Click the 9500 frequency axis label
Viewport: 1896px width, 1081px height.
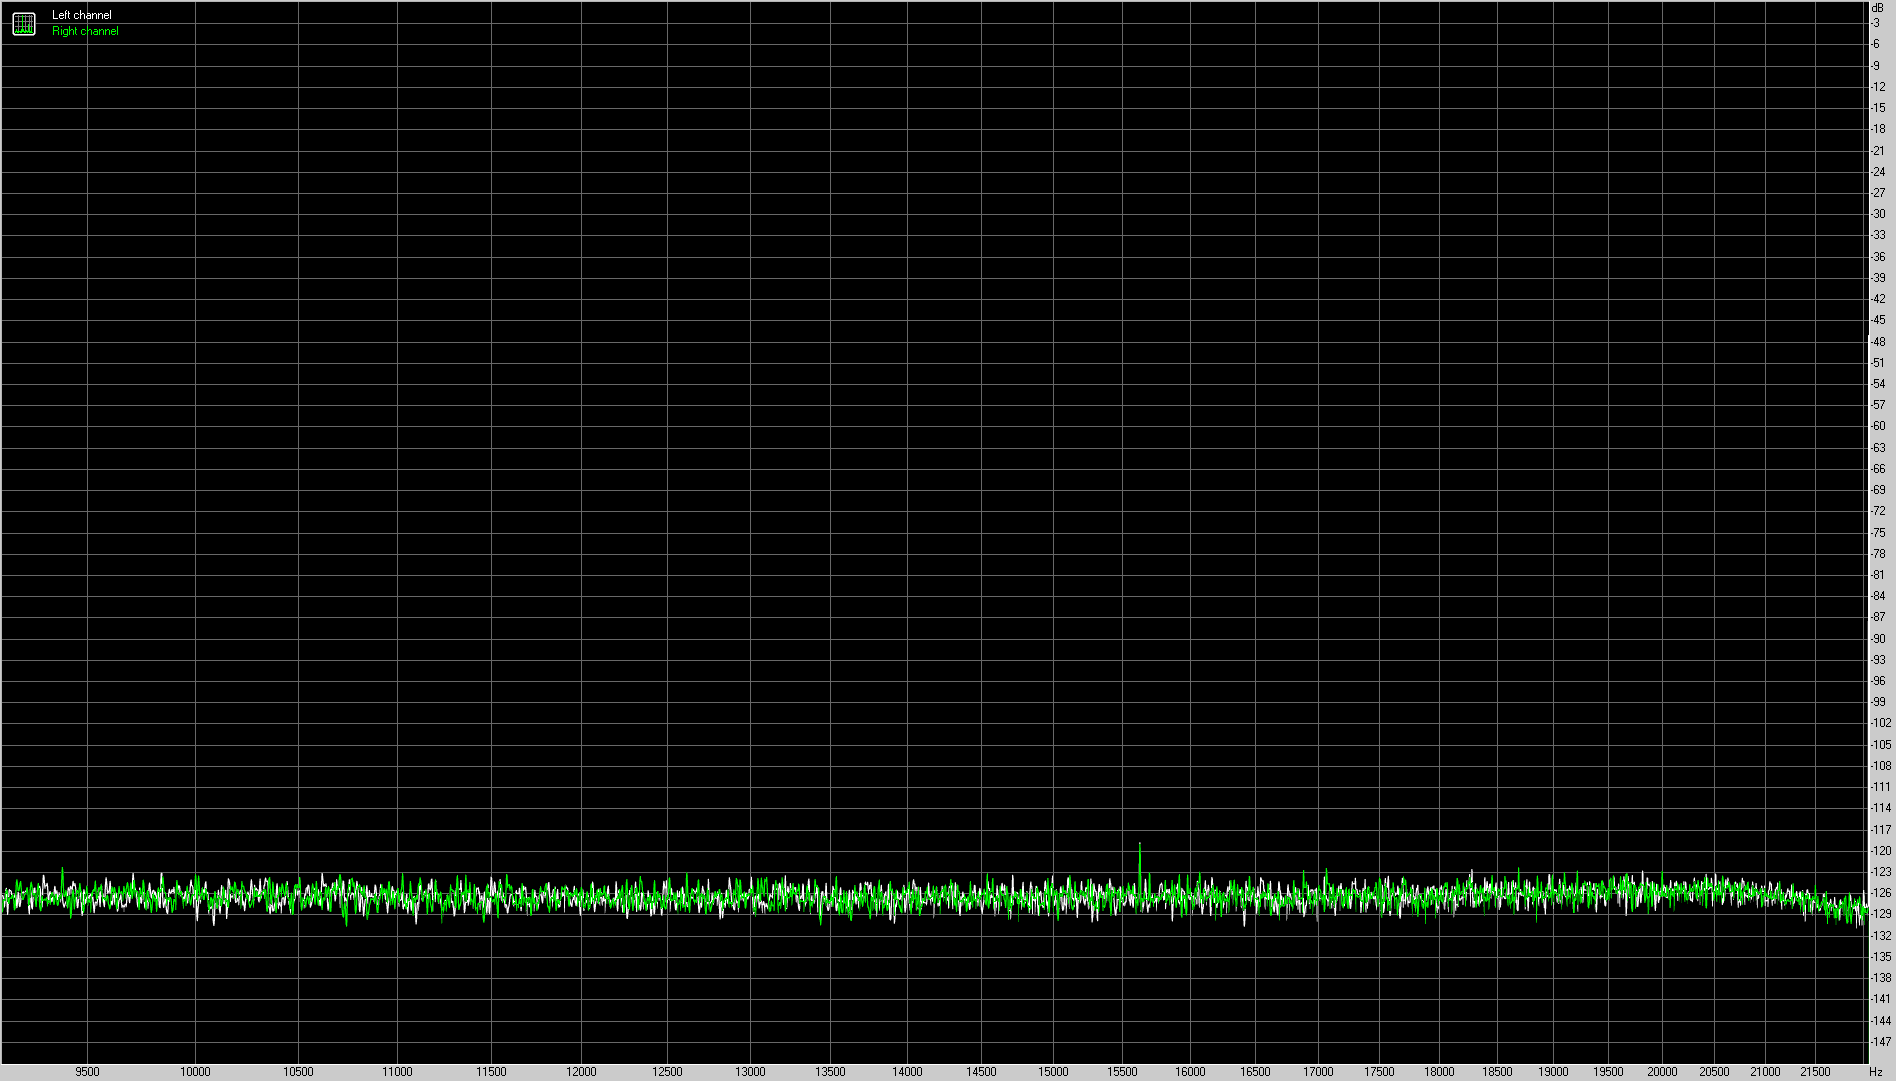click(x=87, y=1072)
